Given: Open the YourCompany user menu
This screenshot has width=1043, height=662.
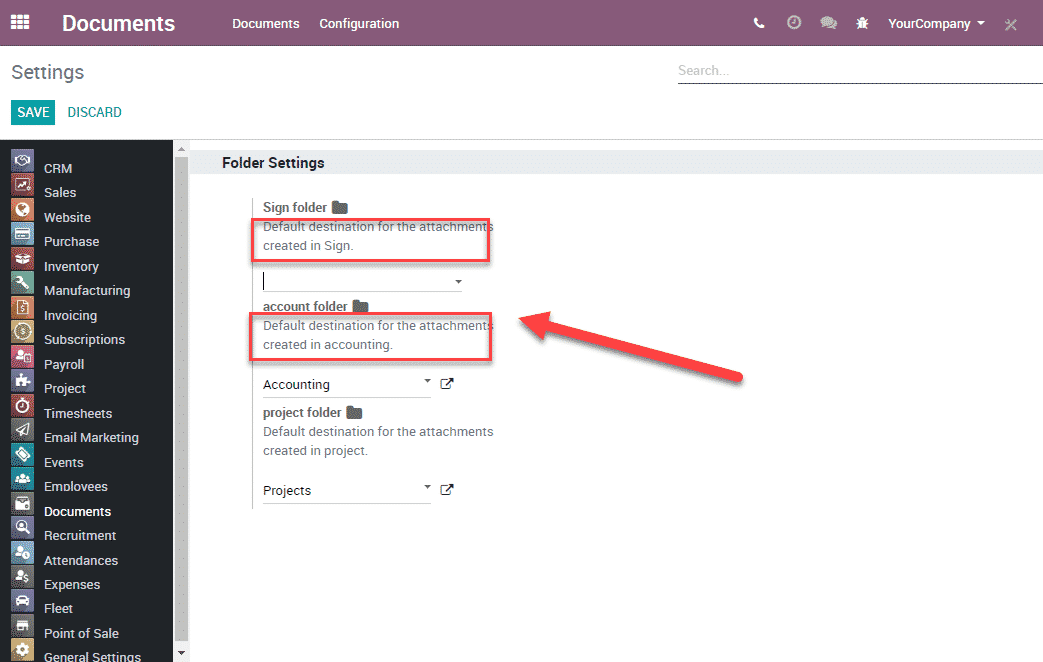Looking at the screenshot, I should (936, 23).
